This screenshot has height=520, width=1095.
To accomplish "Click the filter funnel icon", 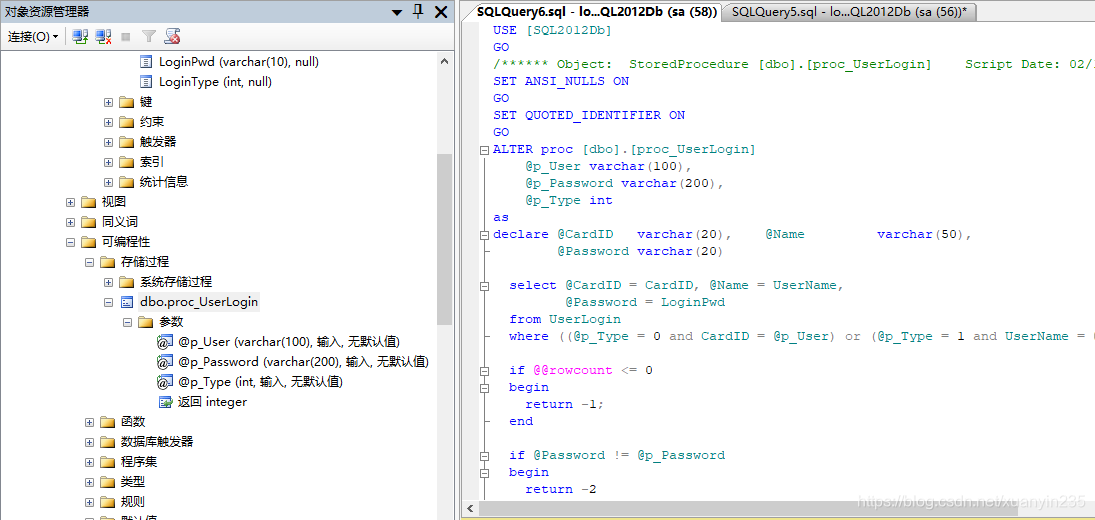I will click(x=149, y=36).
